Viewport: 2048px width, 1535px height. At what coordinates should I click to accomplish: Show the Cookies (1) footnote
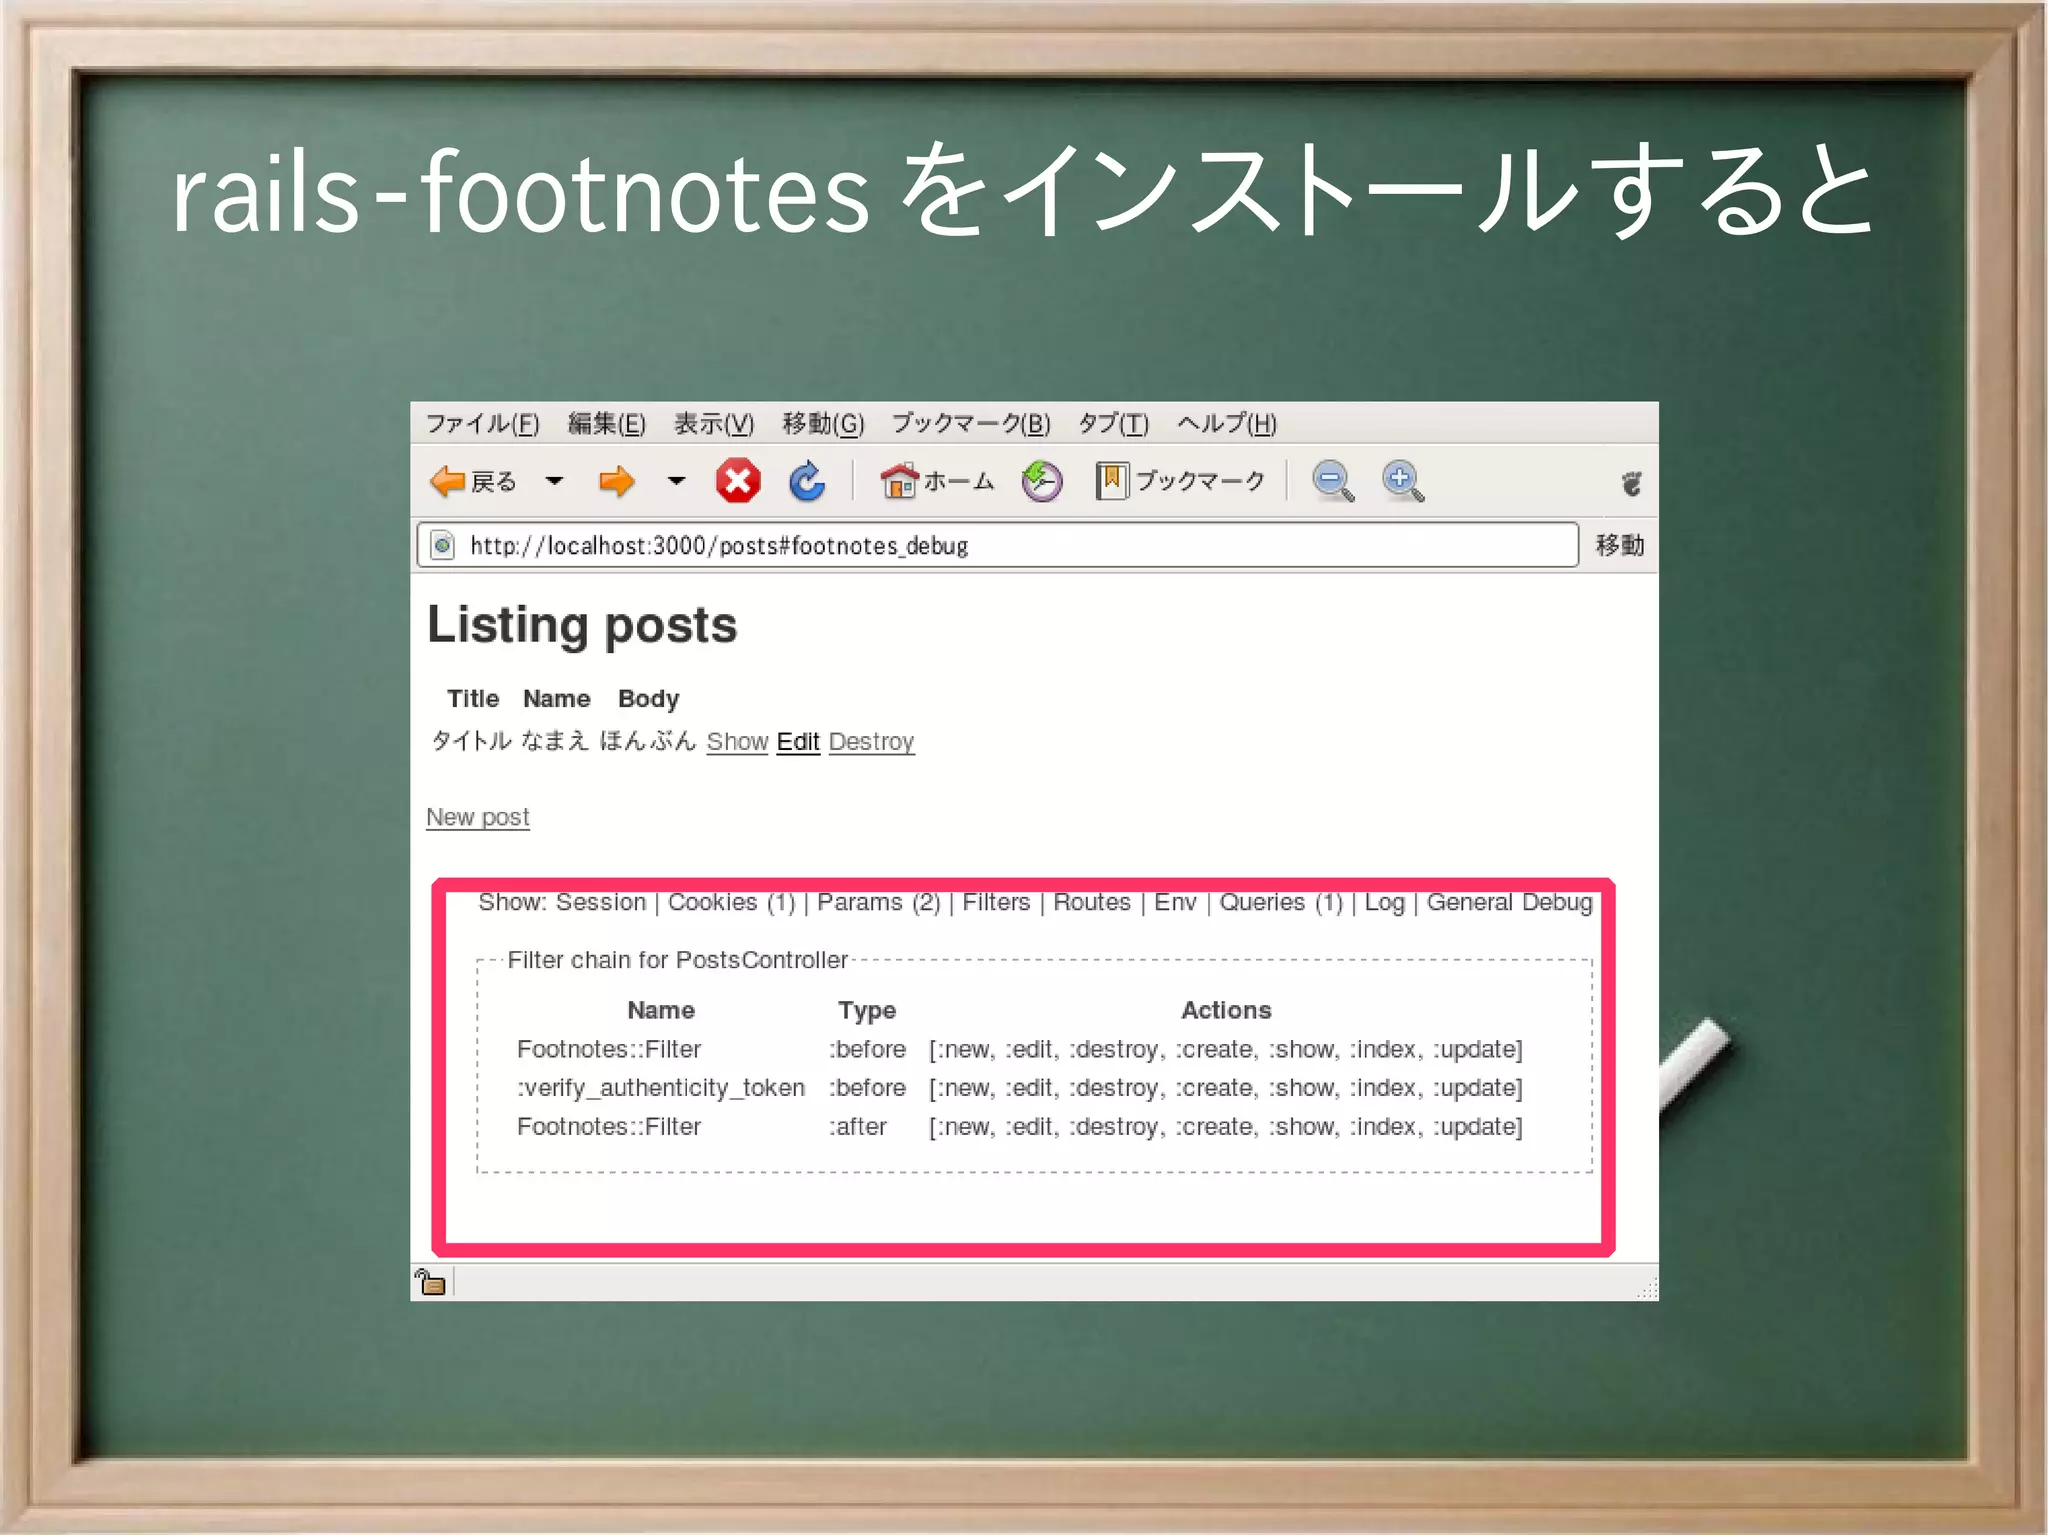coord(731,903)
